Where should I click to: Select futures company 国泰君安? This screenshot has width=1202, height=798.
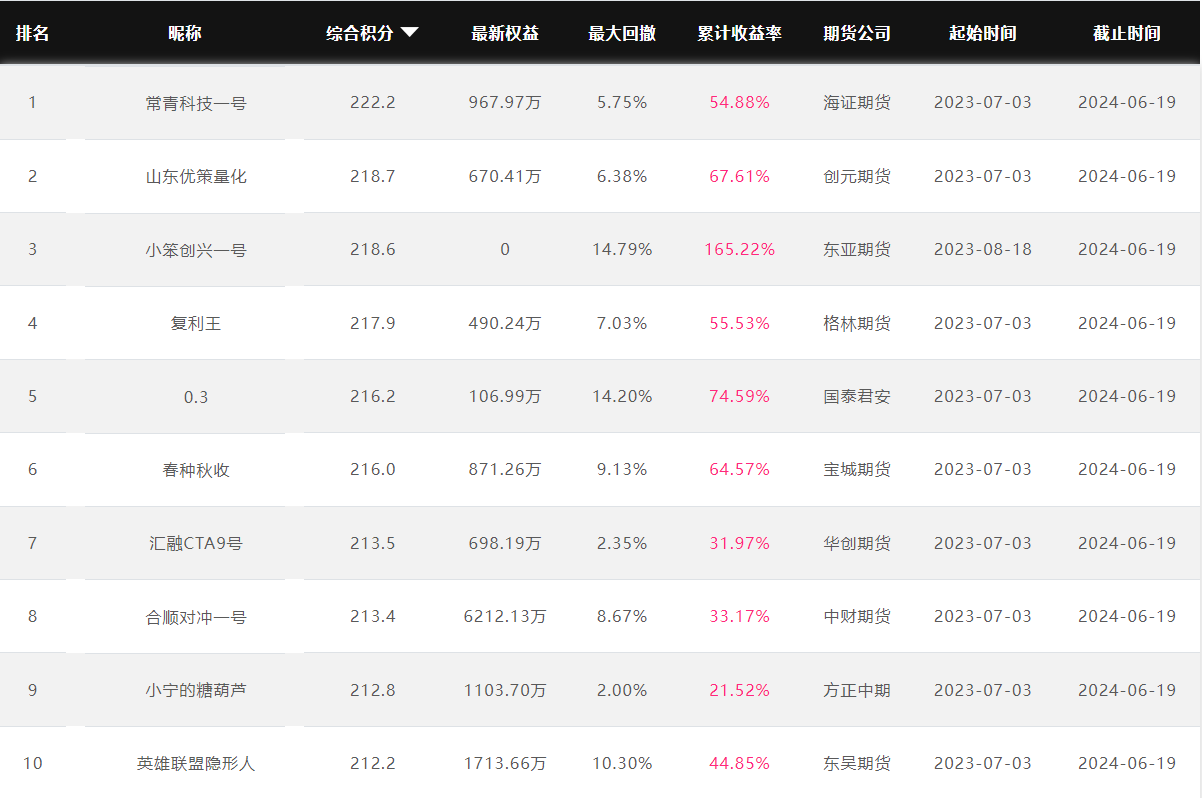point(857,396)
